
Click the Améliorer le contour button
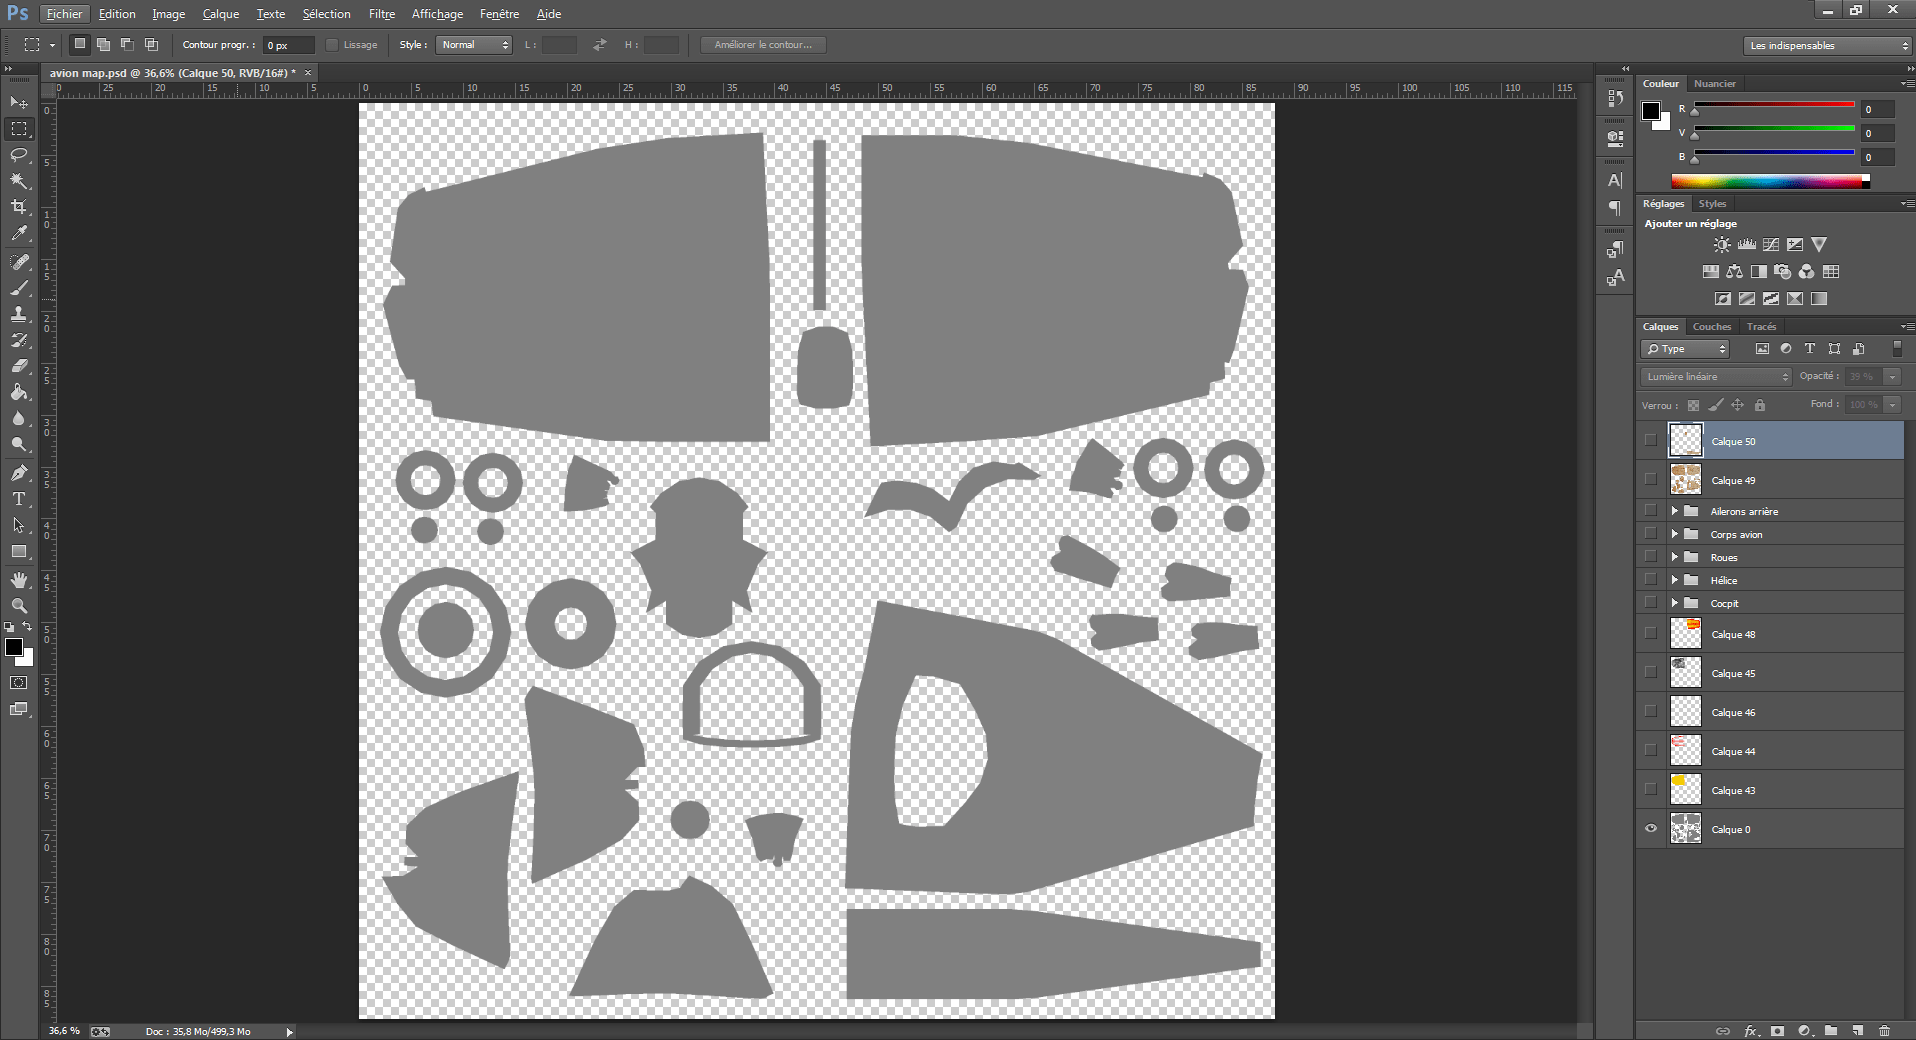click(763, 45)
